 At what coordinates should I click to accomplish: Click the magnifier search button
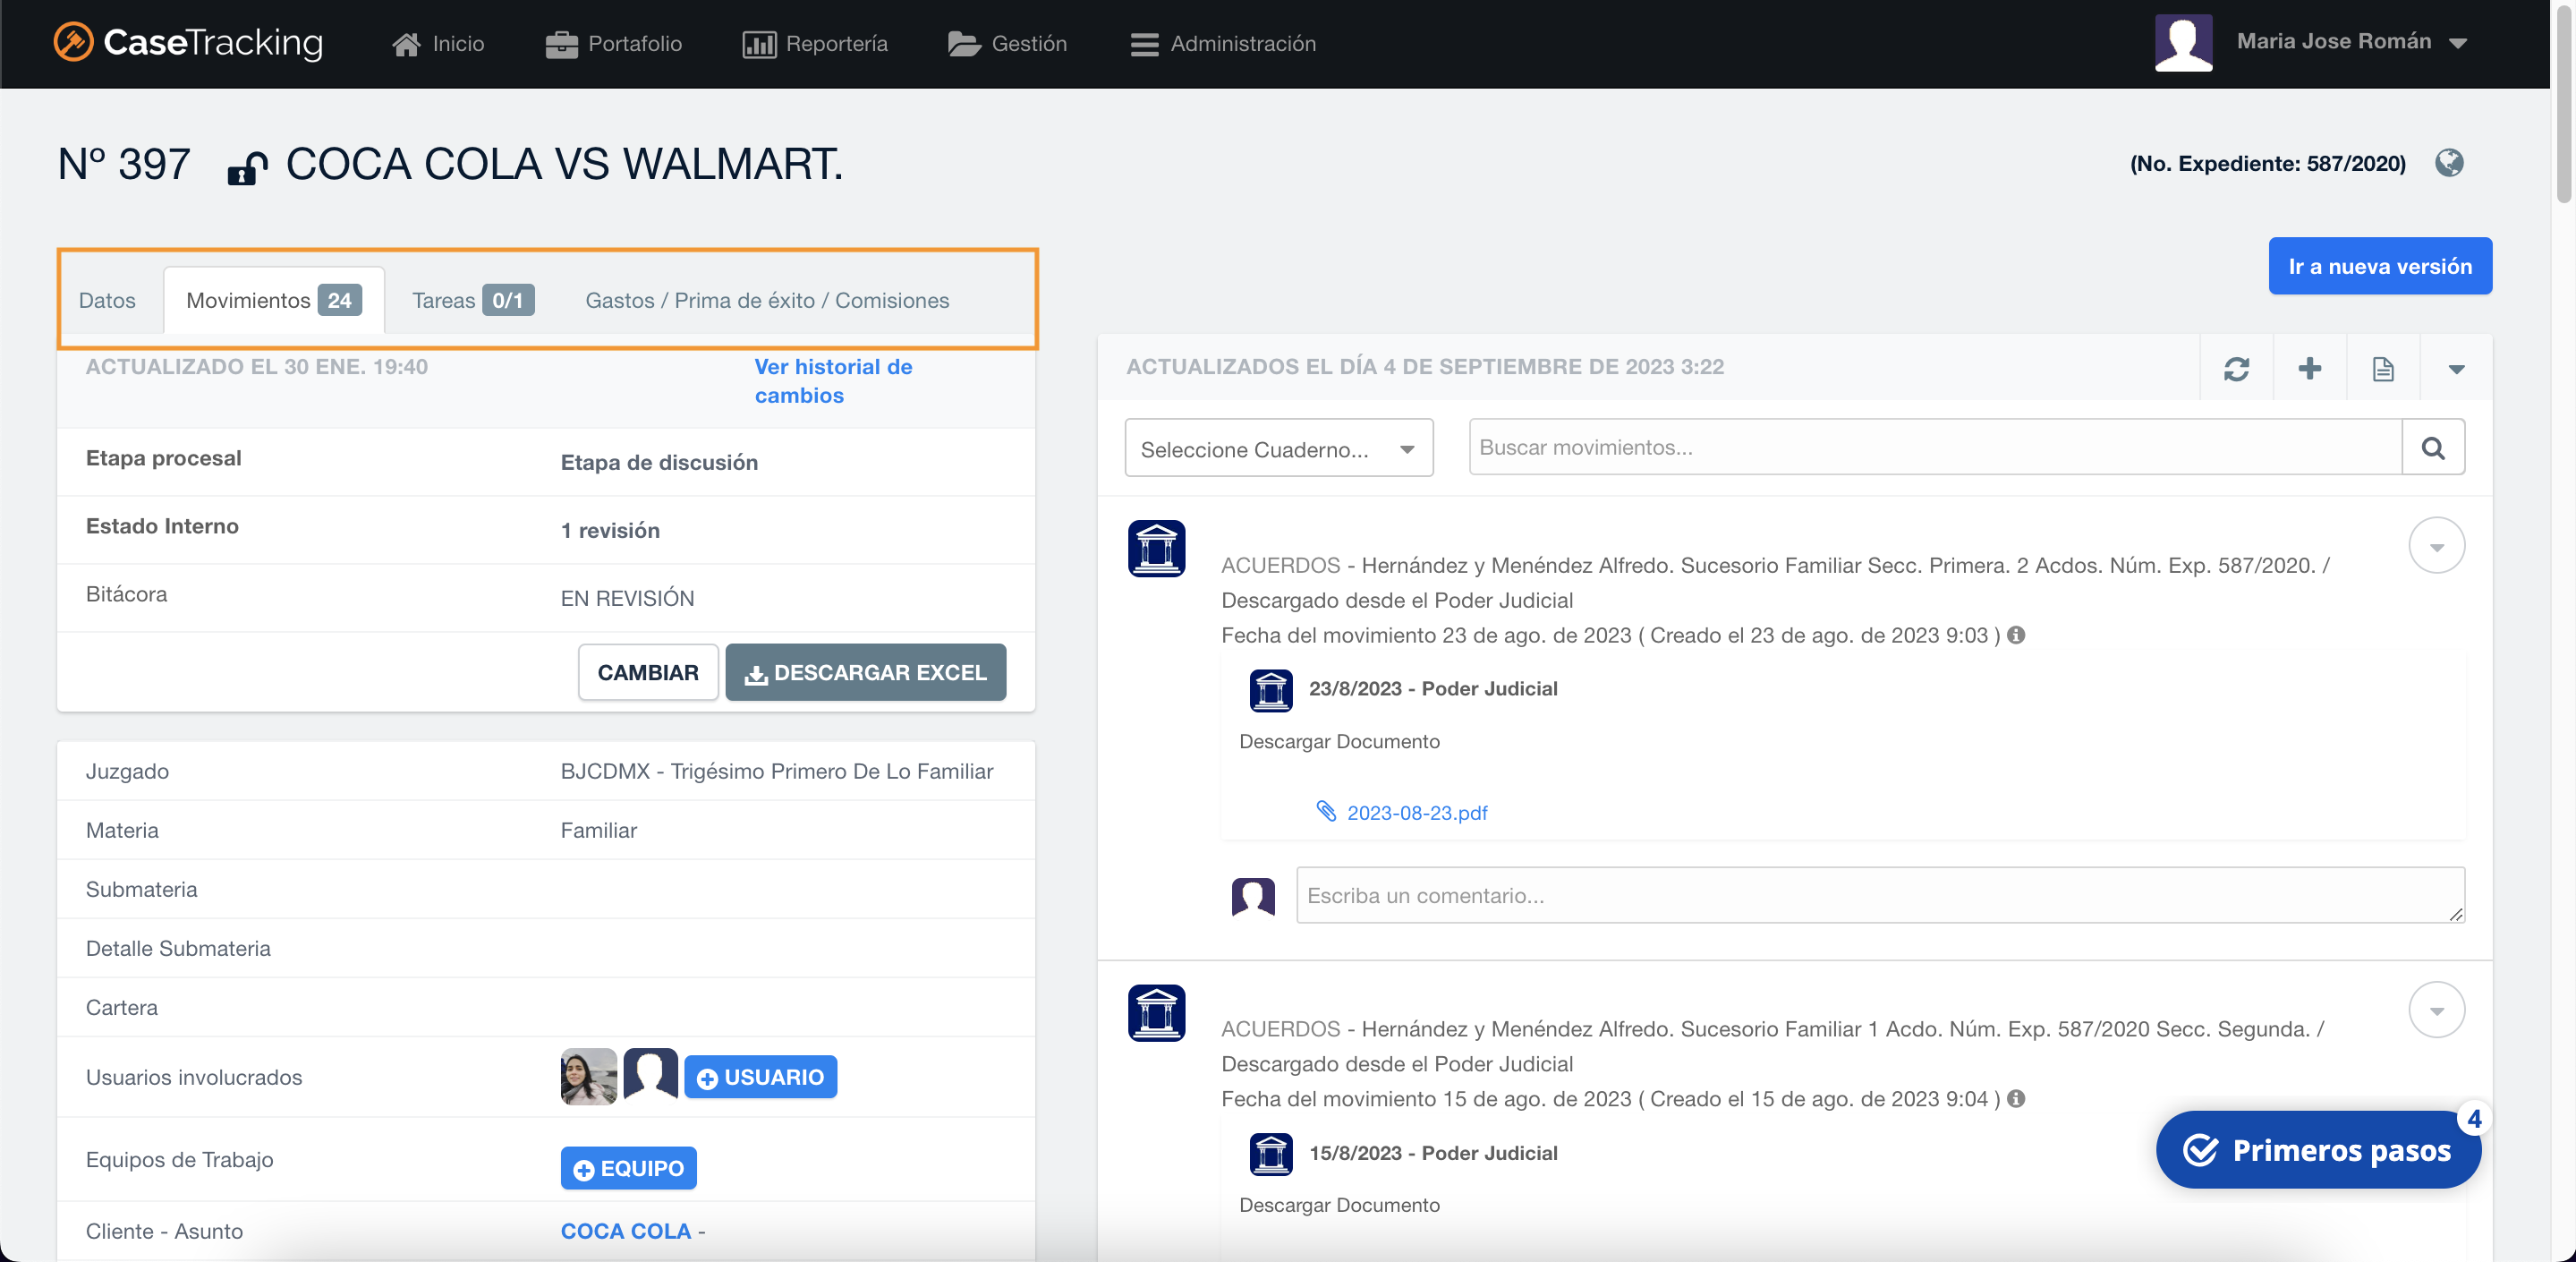(2433, 447)
